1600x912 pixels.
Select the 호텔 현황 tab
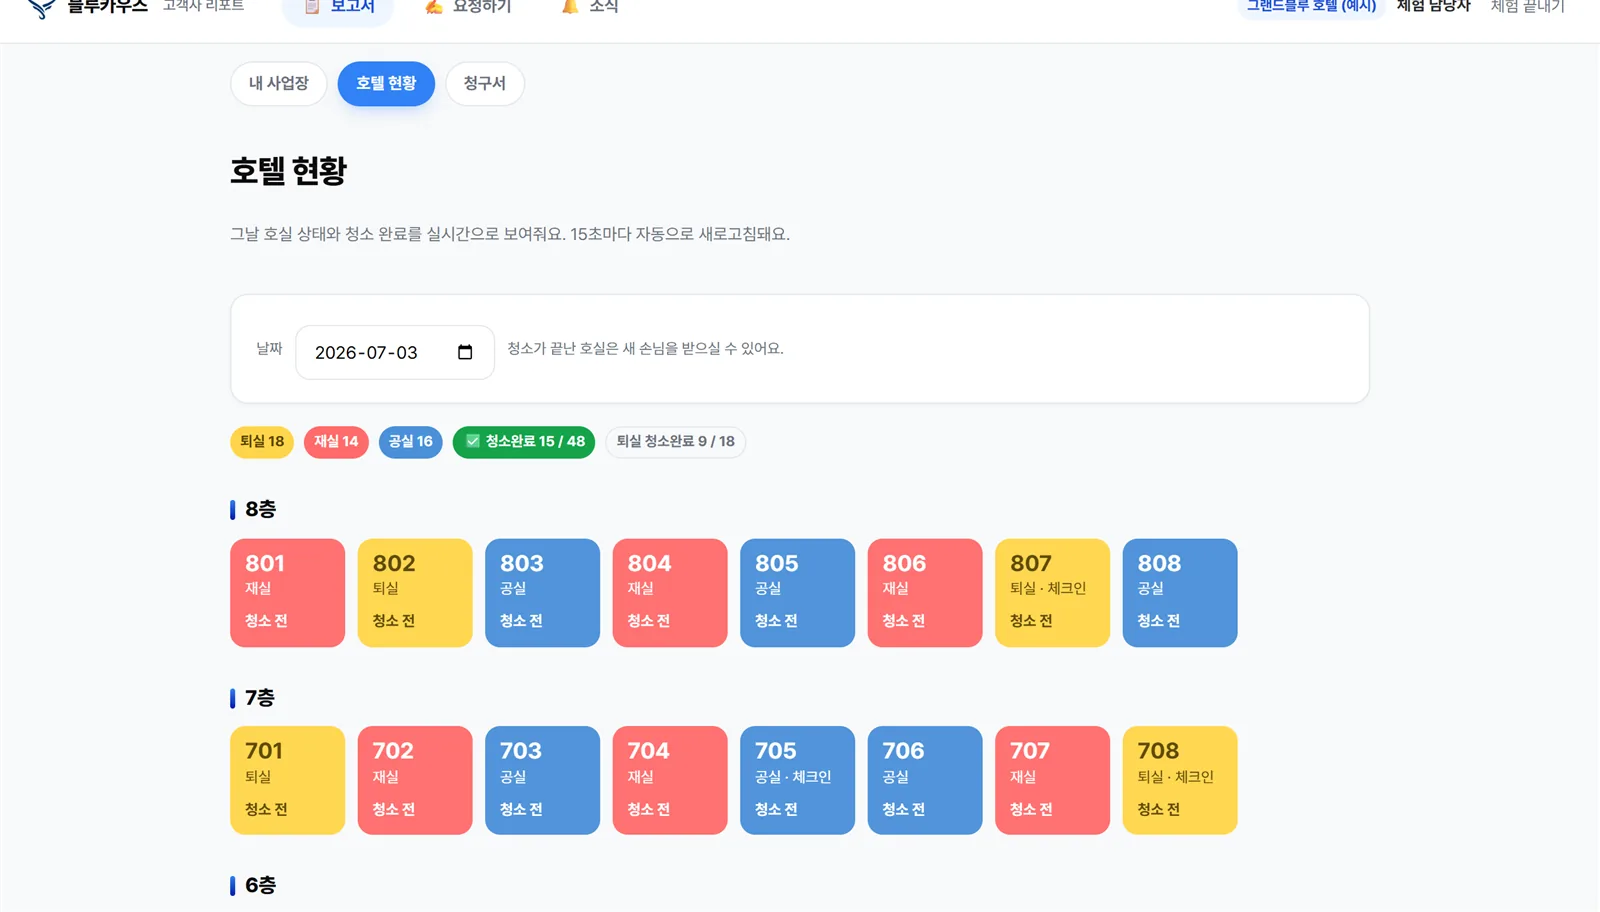[386, 83]
